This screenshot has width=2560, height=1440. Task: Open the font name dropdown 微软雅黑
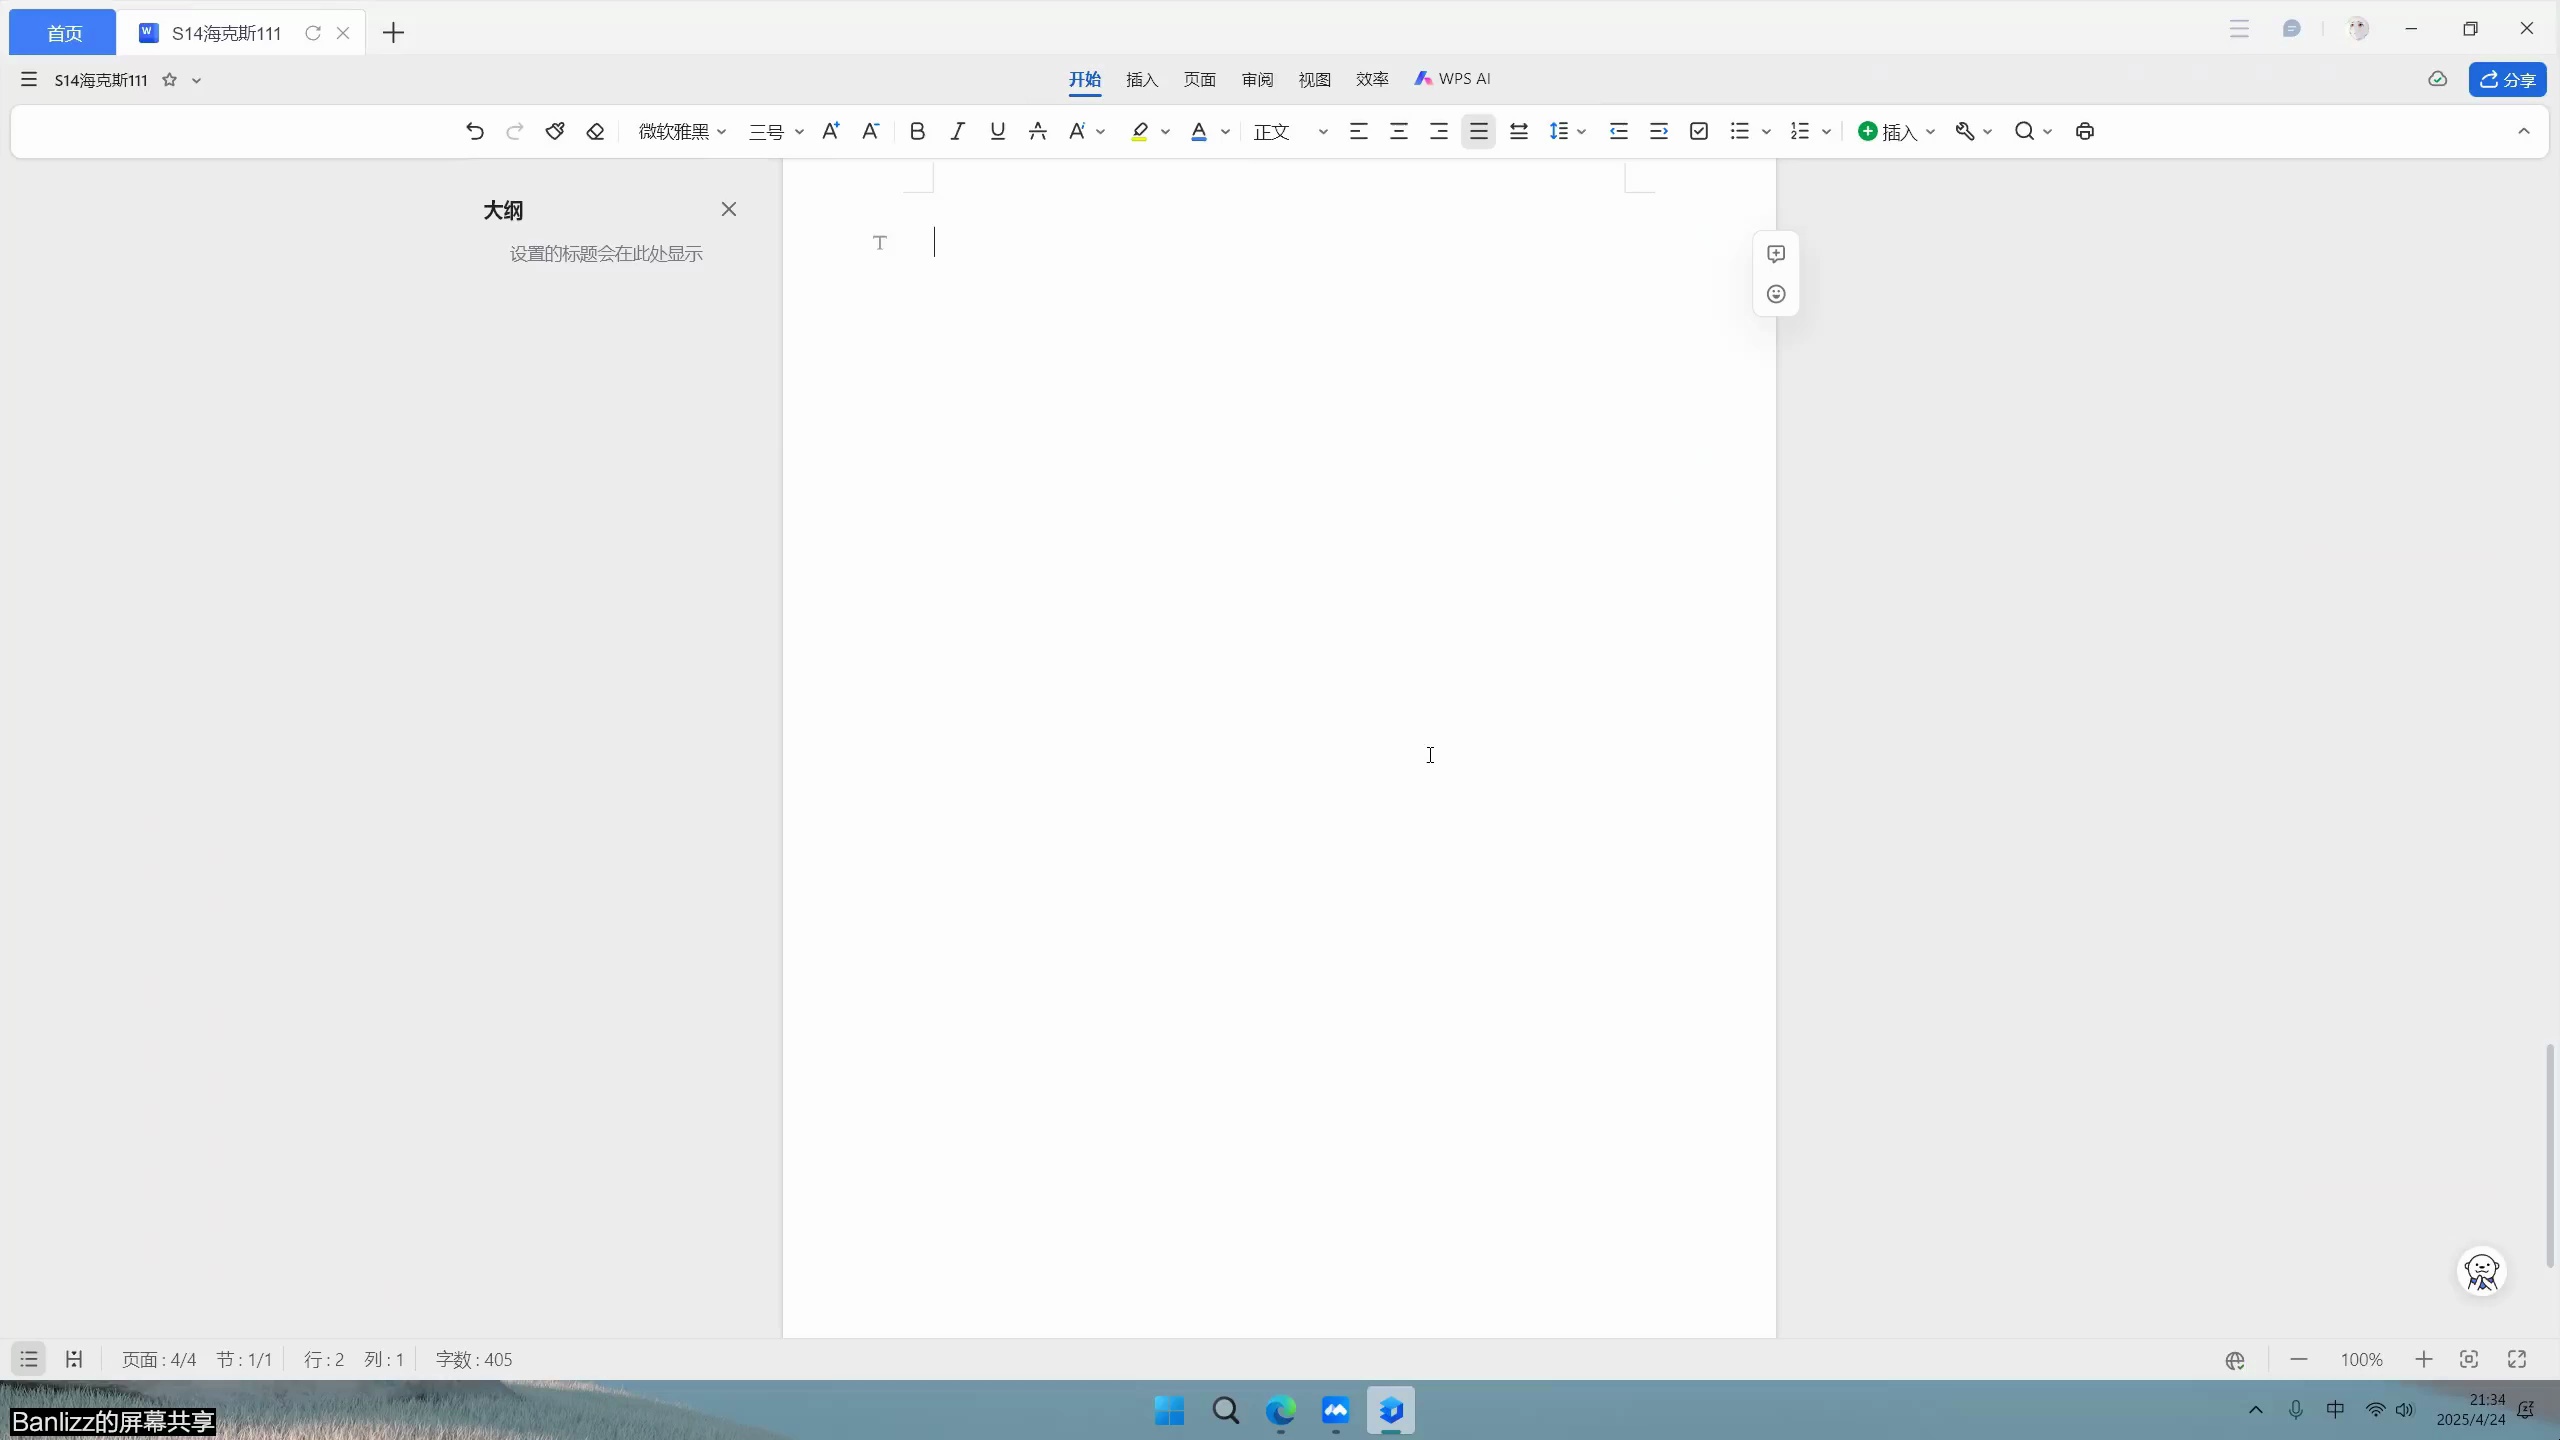[682, 131]
